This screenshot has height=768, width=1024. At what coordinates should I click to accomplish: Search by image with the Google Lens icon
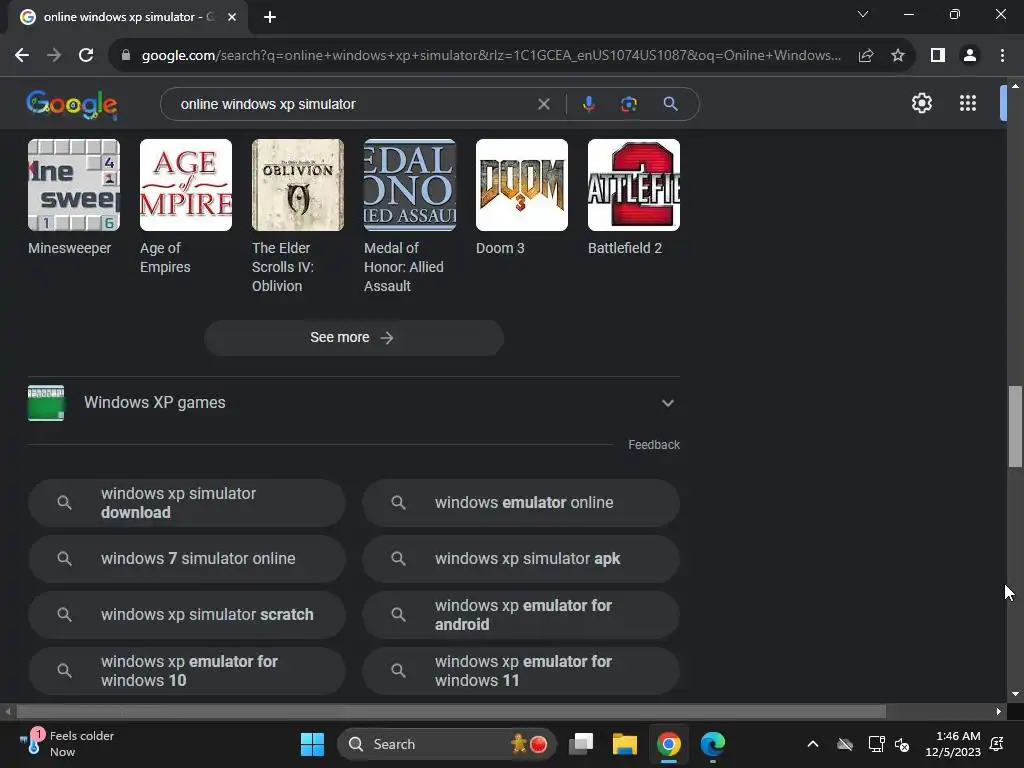tap(628, 104)
